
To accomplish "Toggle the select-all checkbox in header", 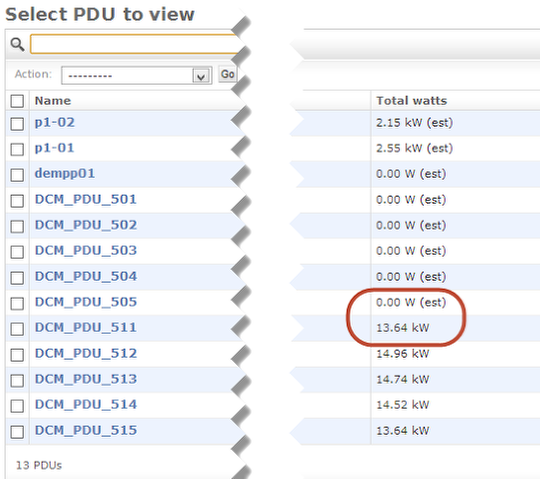I will [17, 101].
